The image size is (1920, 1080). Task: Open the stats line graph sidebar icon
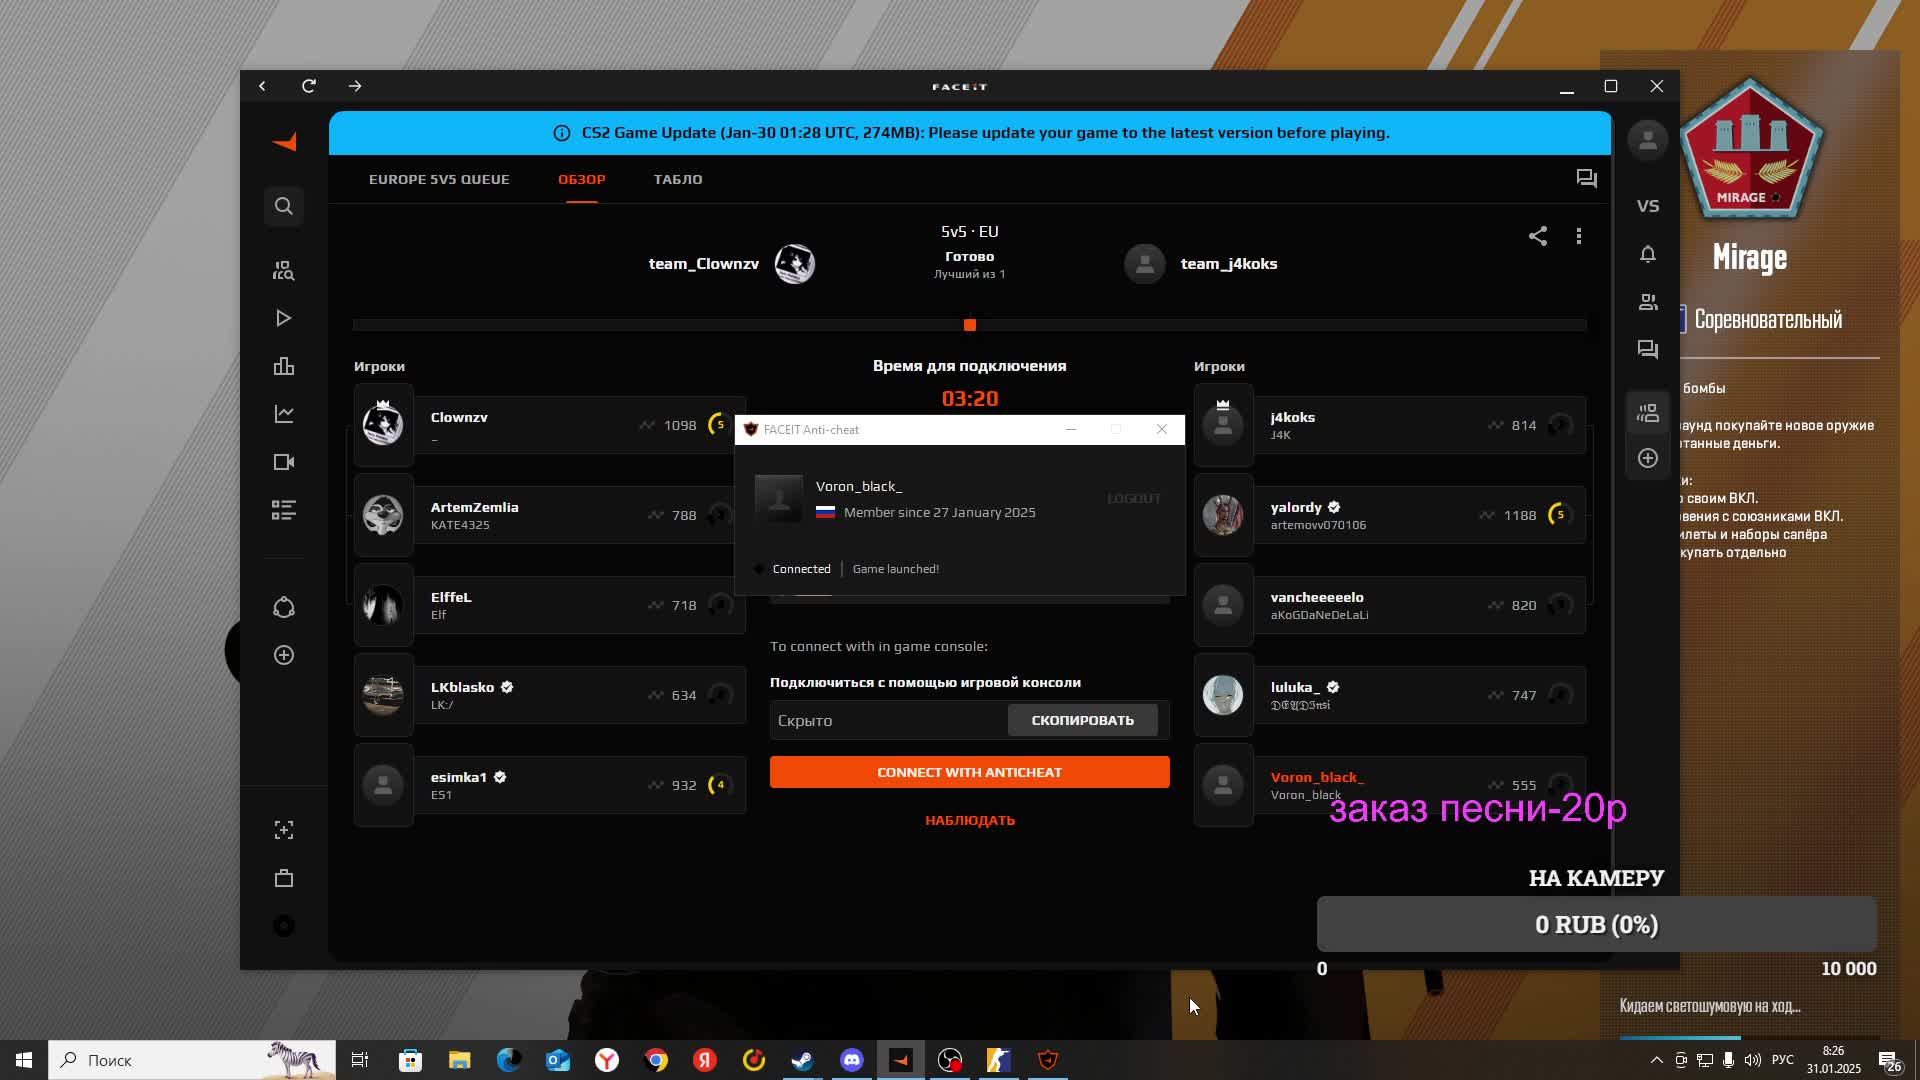[x=284, y=414]
